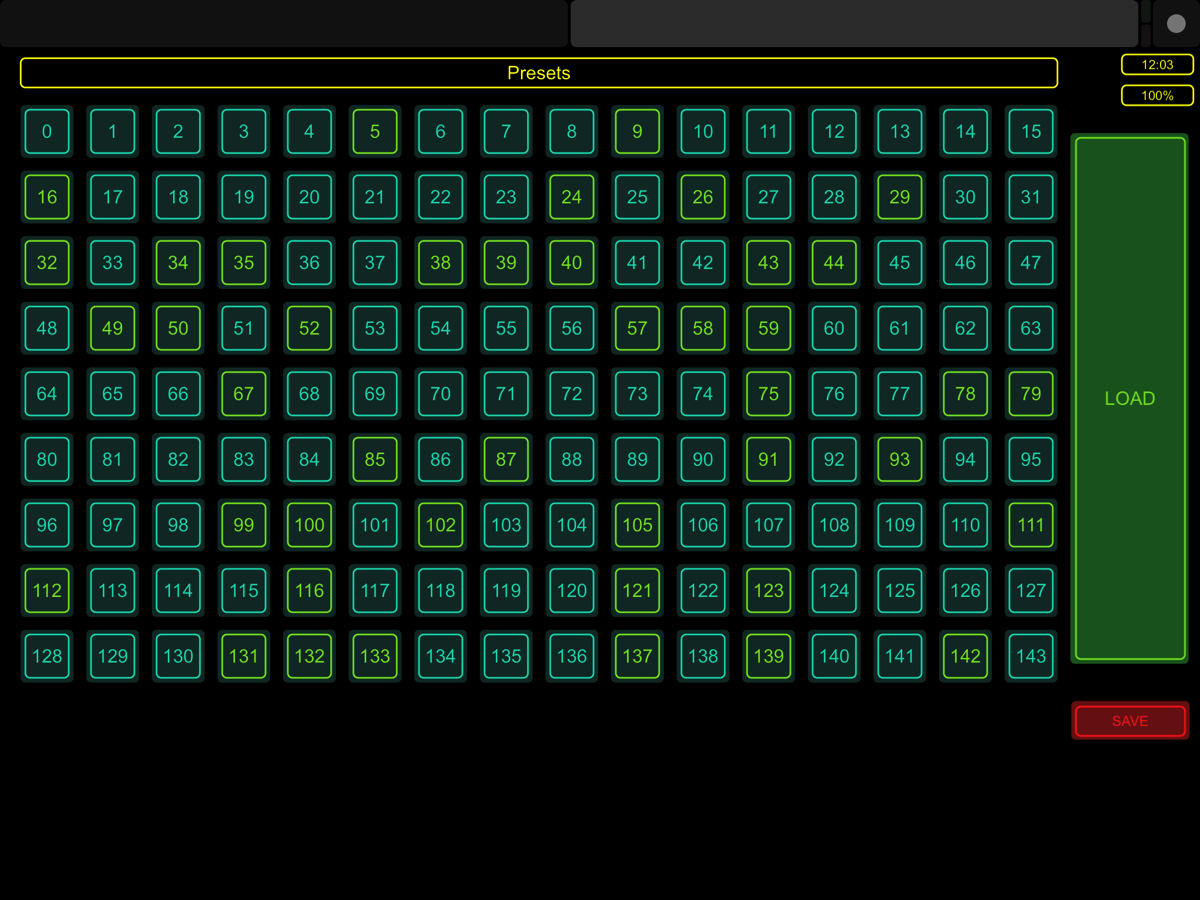Select preset number 75
This screenshot has width=1200, height=900.
click(x=769, y=393)
